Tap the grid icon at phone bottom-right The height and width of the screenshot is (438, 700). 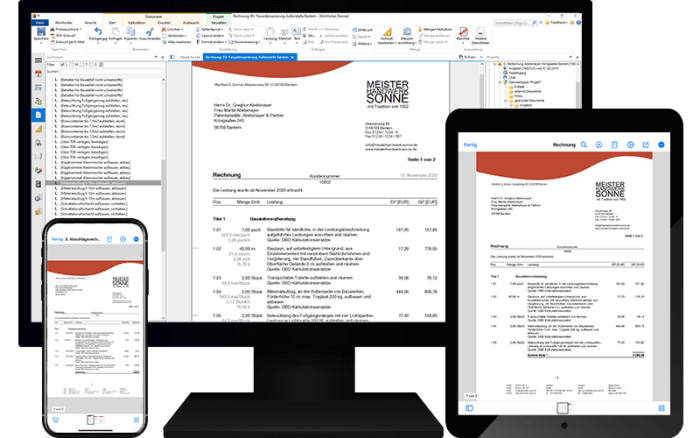click(x=136, y=420)
